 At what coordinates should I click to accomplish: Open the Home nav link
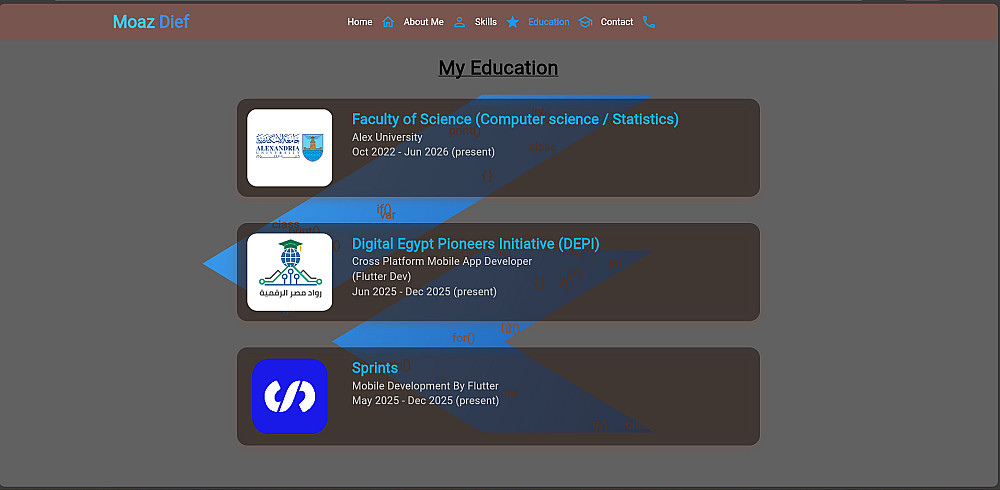(x=360, y=22)
